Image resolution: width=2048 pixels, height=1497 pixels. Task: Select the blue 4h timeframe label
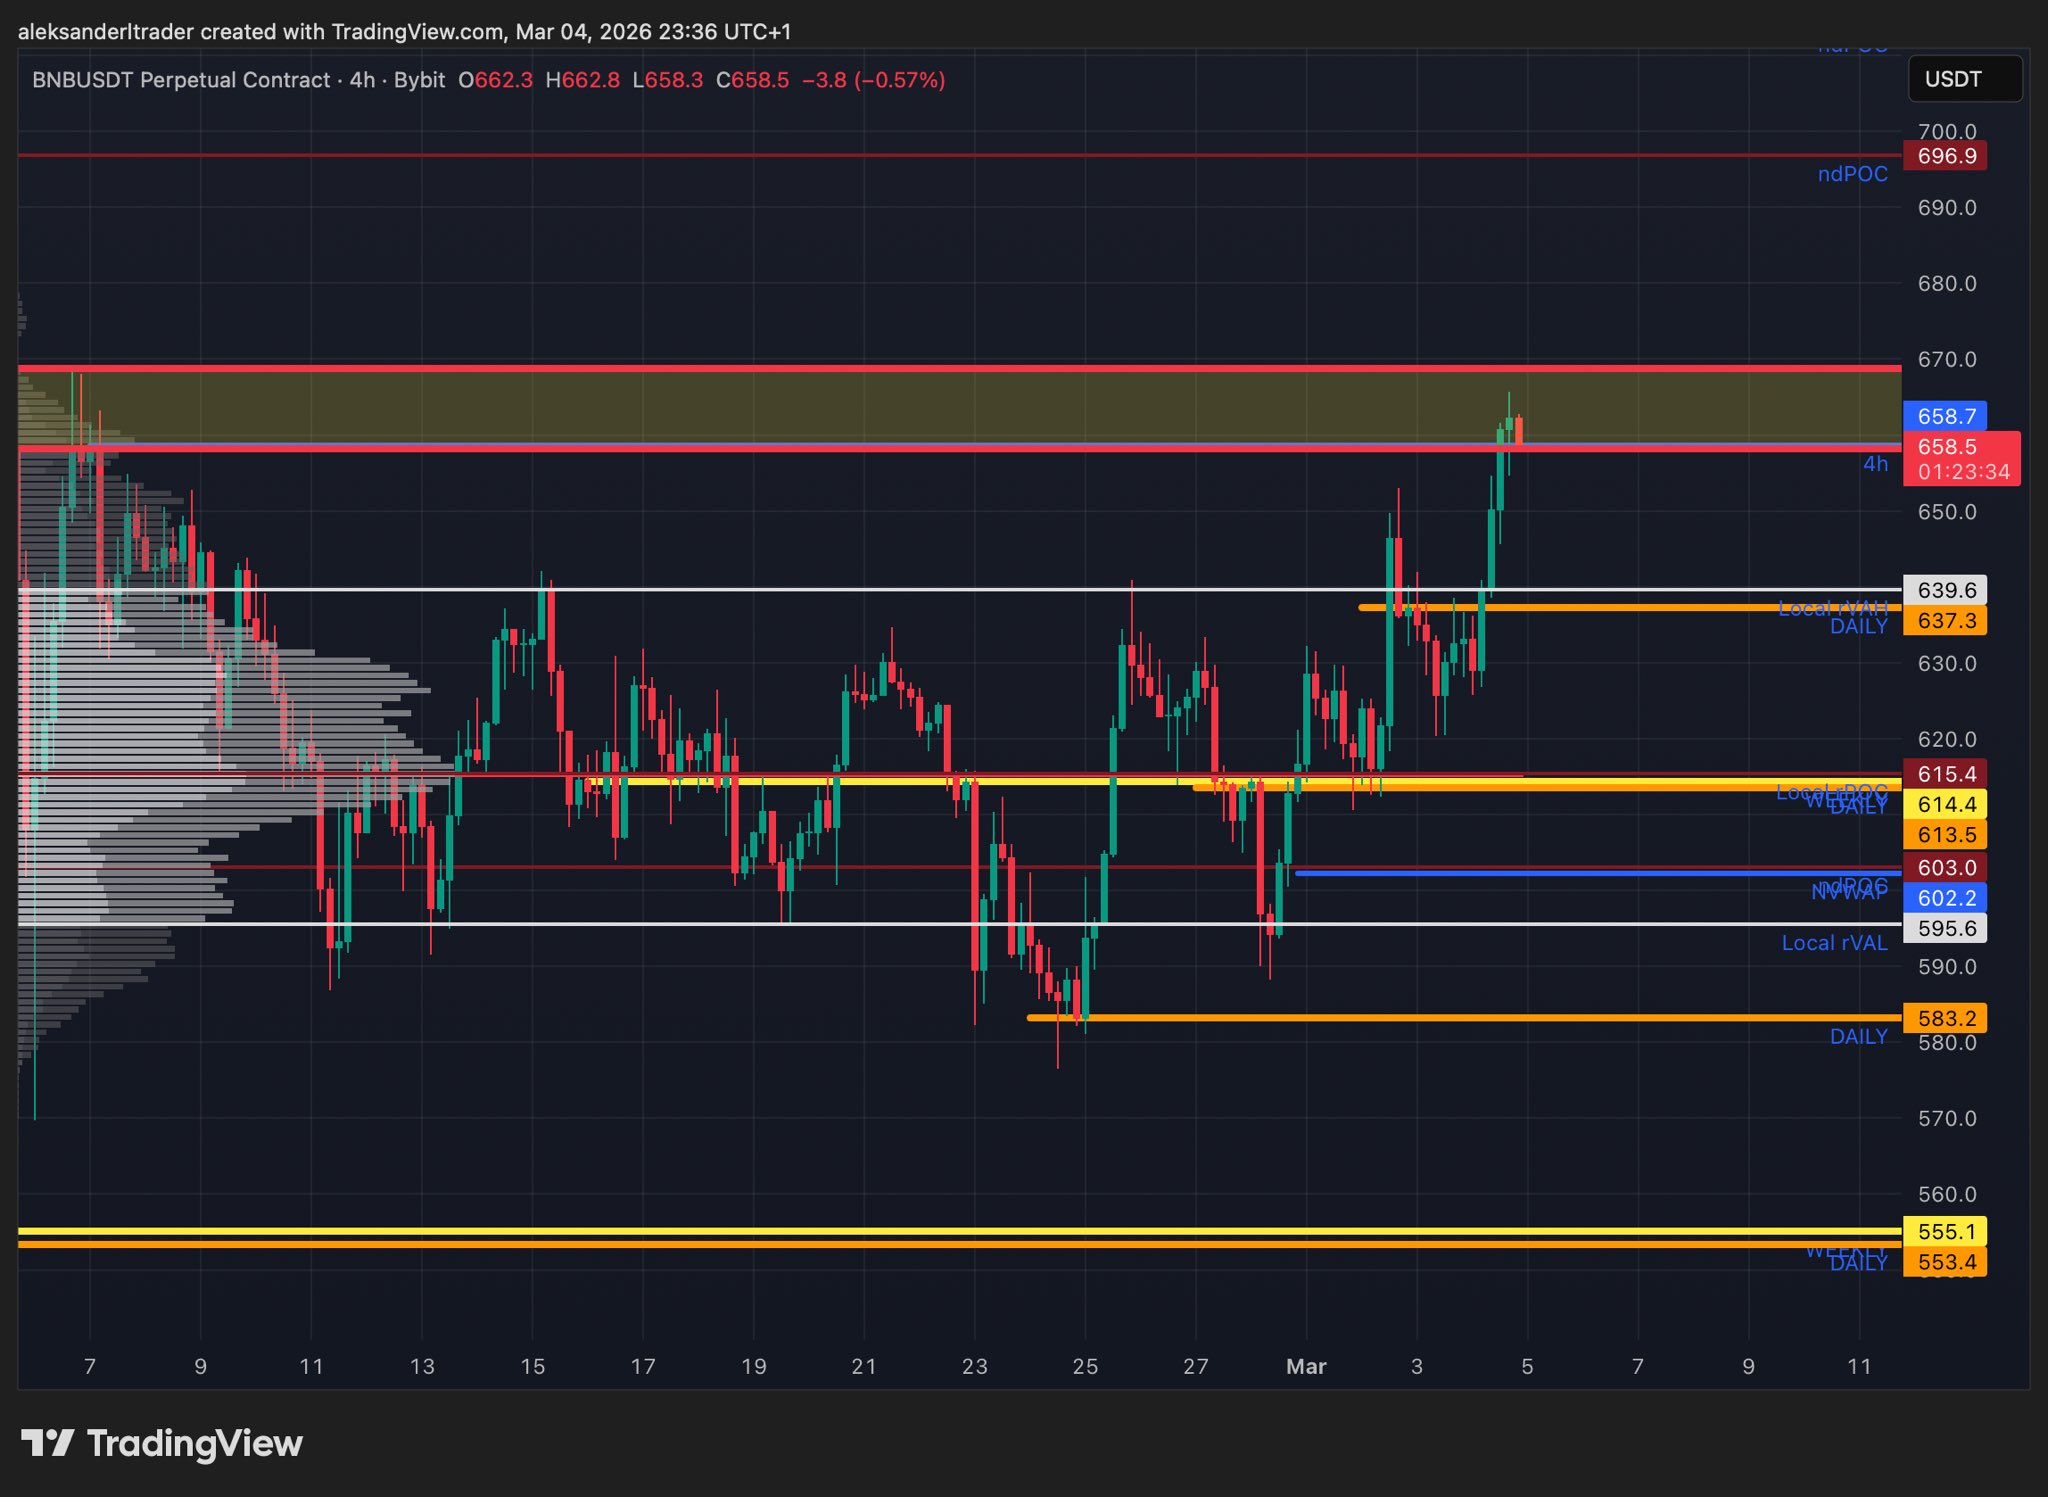coord(1875,464)
